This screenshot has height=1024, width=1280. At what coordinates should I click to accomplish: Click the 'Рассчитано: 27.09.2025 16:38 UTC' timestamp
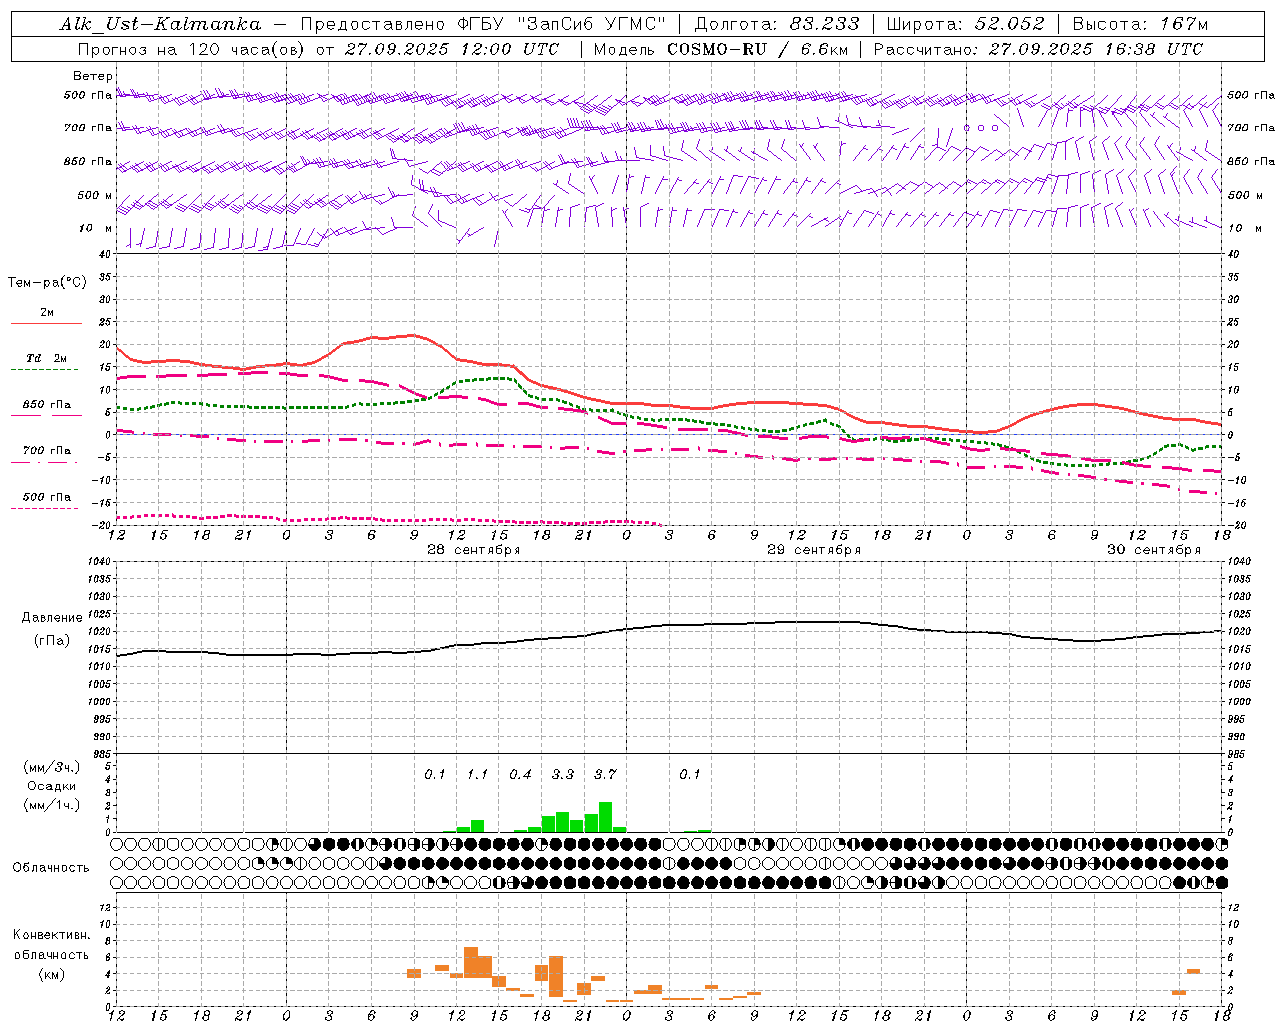point(1038,49)
